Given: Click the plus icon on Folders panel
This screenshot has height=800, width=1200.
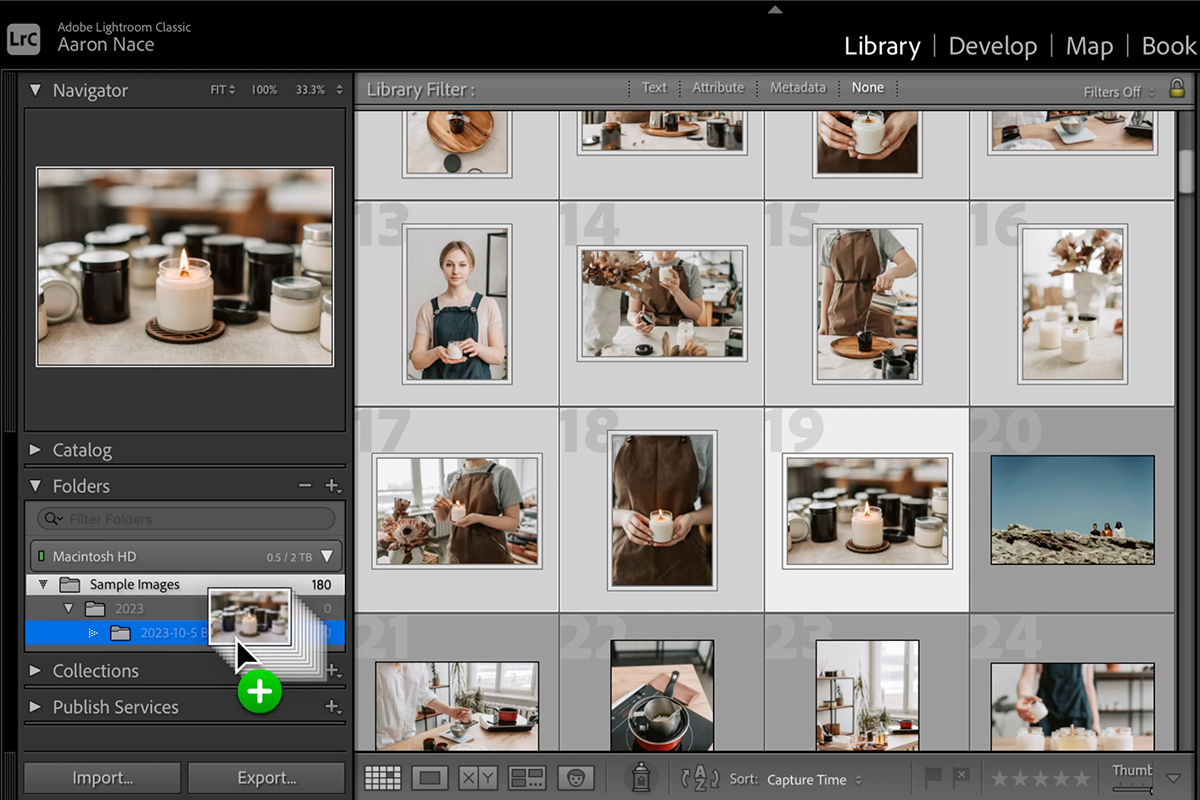Looking at the screenshot, I should click(x=332, y=486).
